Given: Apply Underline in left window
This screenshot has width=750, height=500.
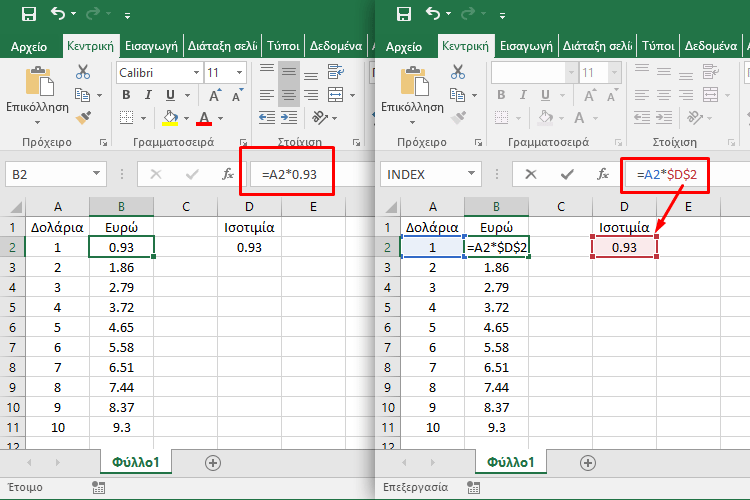Looking at the screenshot, I should click(170, 95).
